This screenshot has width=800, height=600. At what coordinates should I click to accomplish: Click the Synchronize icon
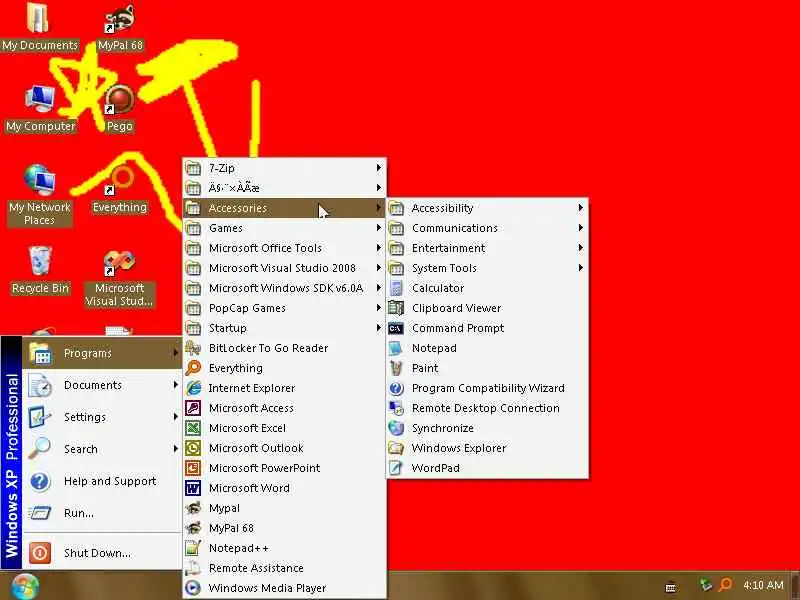[396, 428]
